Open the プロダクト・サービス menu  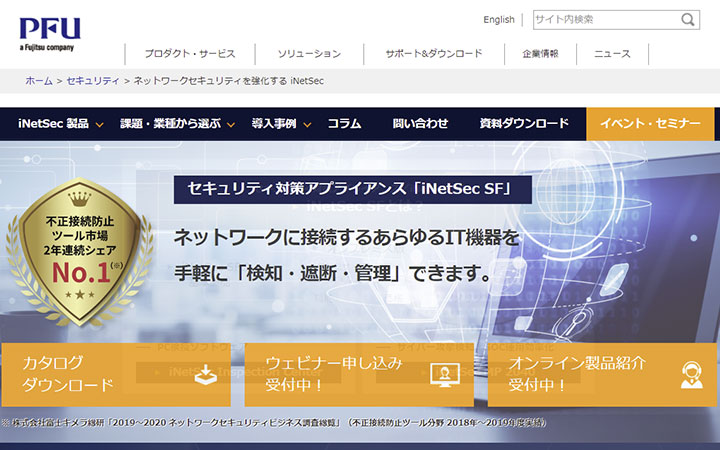(x=189, y=54)
